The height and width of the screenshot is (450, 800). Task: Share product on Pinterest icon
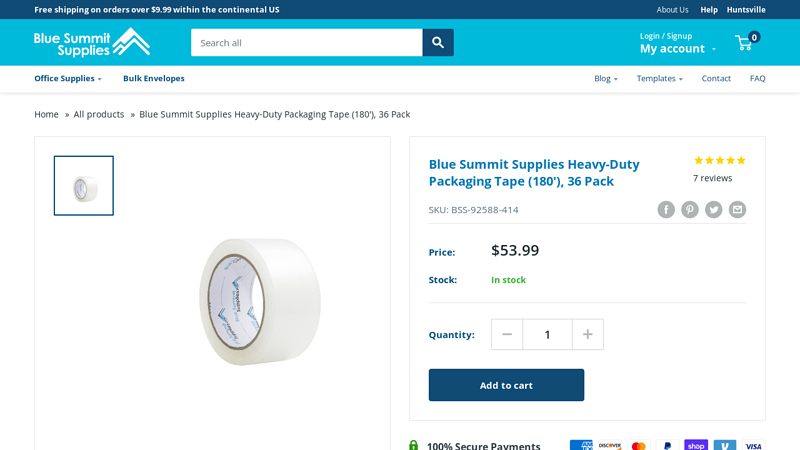690,209
